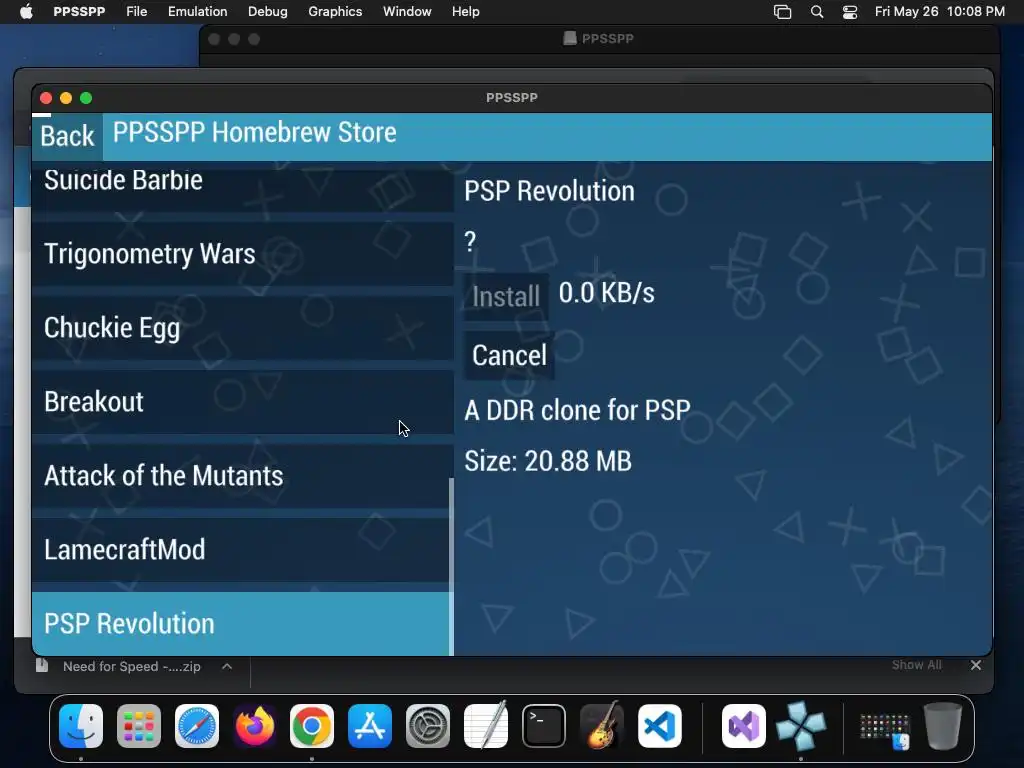1024x768 pixels.
Task: Select PSP Revolution highlighted entry
Action: (x=242, y=623)
